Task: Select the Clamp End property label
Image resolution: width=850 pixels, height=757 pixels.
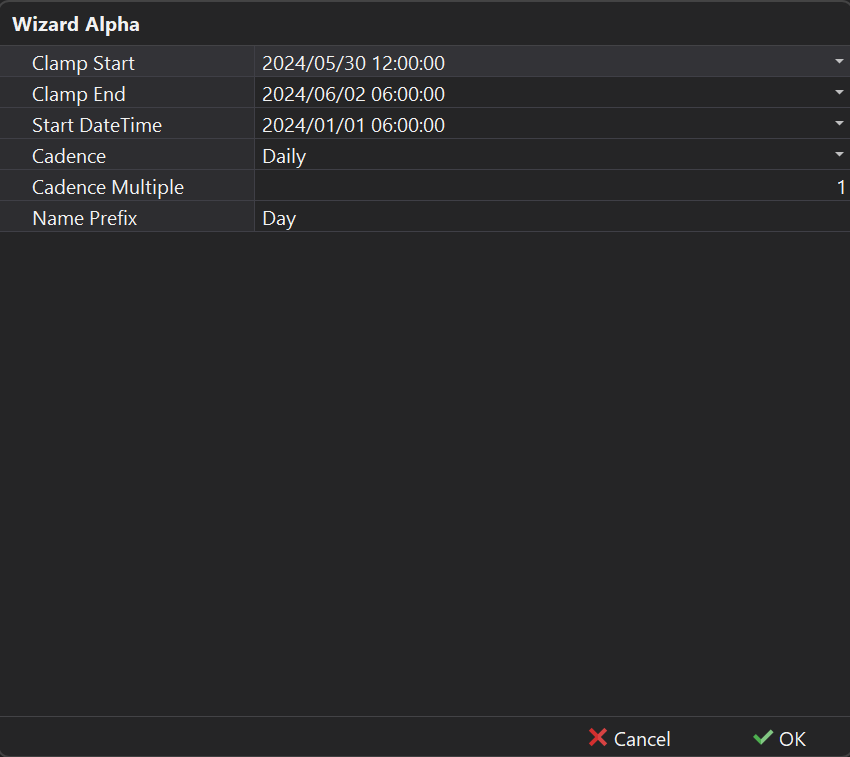Action: click(x=78, y=94)
